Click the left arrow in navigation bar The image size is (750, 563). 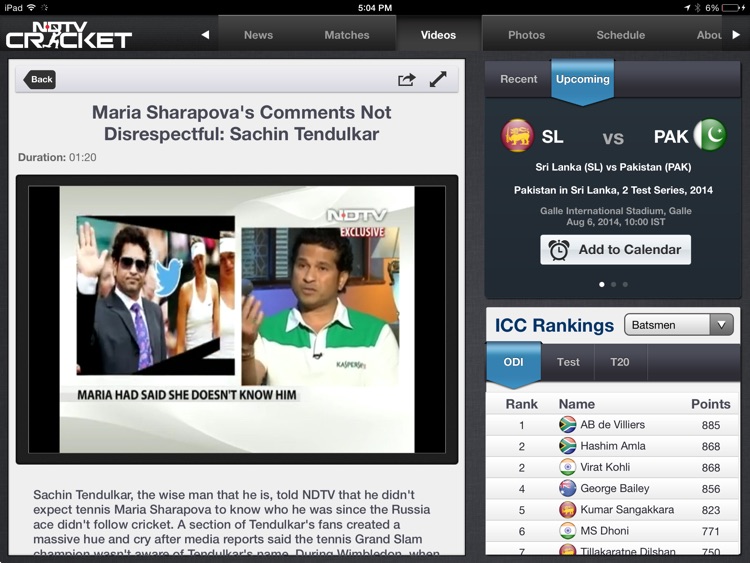point(206,34)
